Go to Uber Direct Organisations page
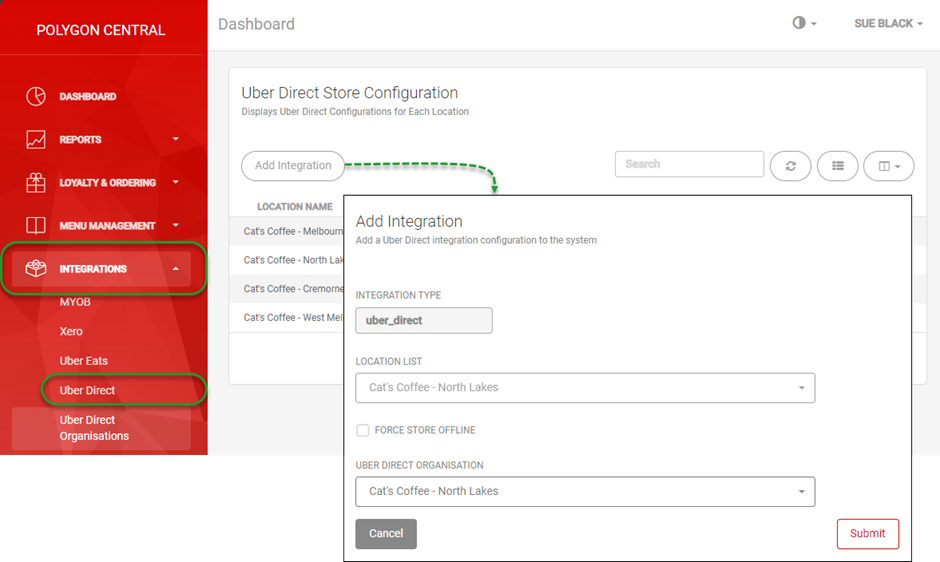The image size is (940, 562). pyautogui.click(x=94, y=428)
